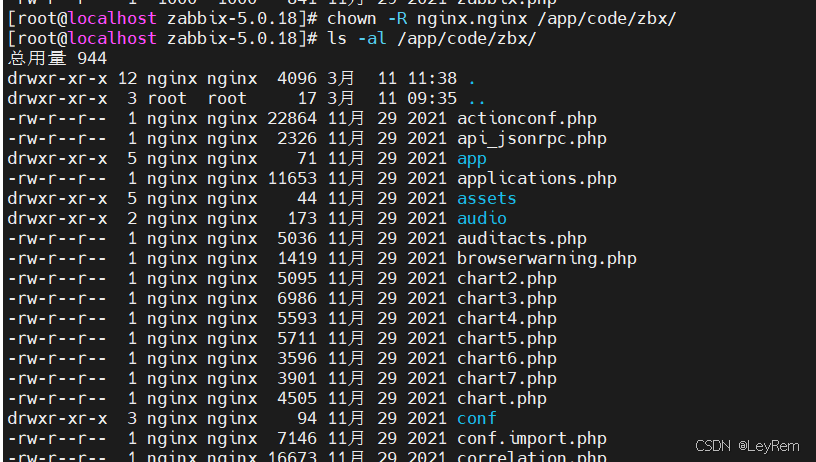Click the size value 5095

tap(297, 279)
